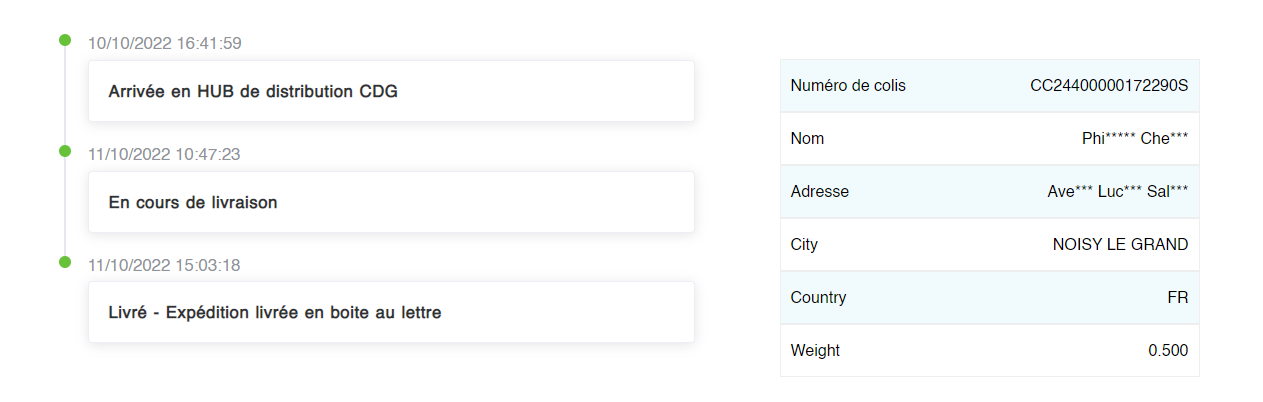Click the 'Country' row label

818,298
